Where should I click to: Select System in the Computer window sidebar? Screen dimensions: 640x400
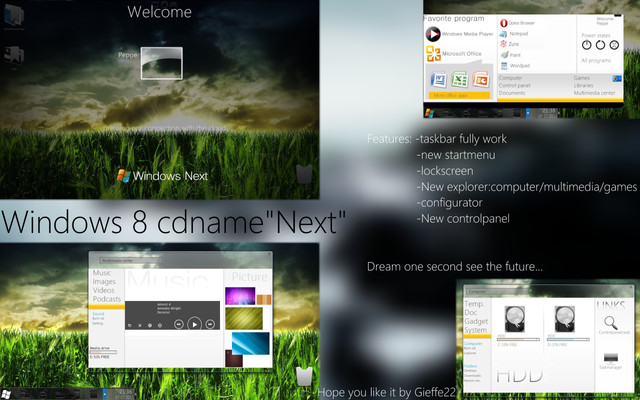pos(476,330)
